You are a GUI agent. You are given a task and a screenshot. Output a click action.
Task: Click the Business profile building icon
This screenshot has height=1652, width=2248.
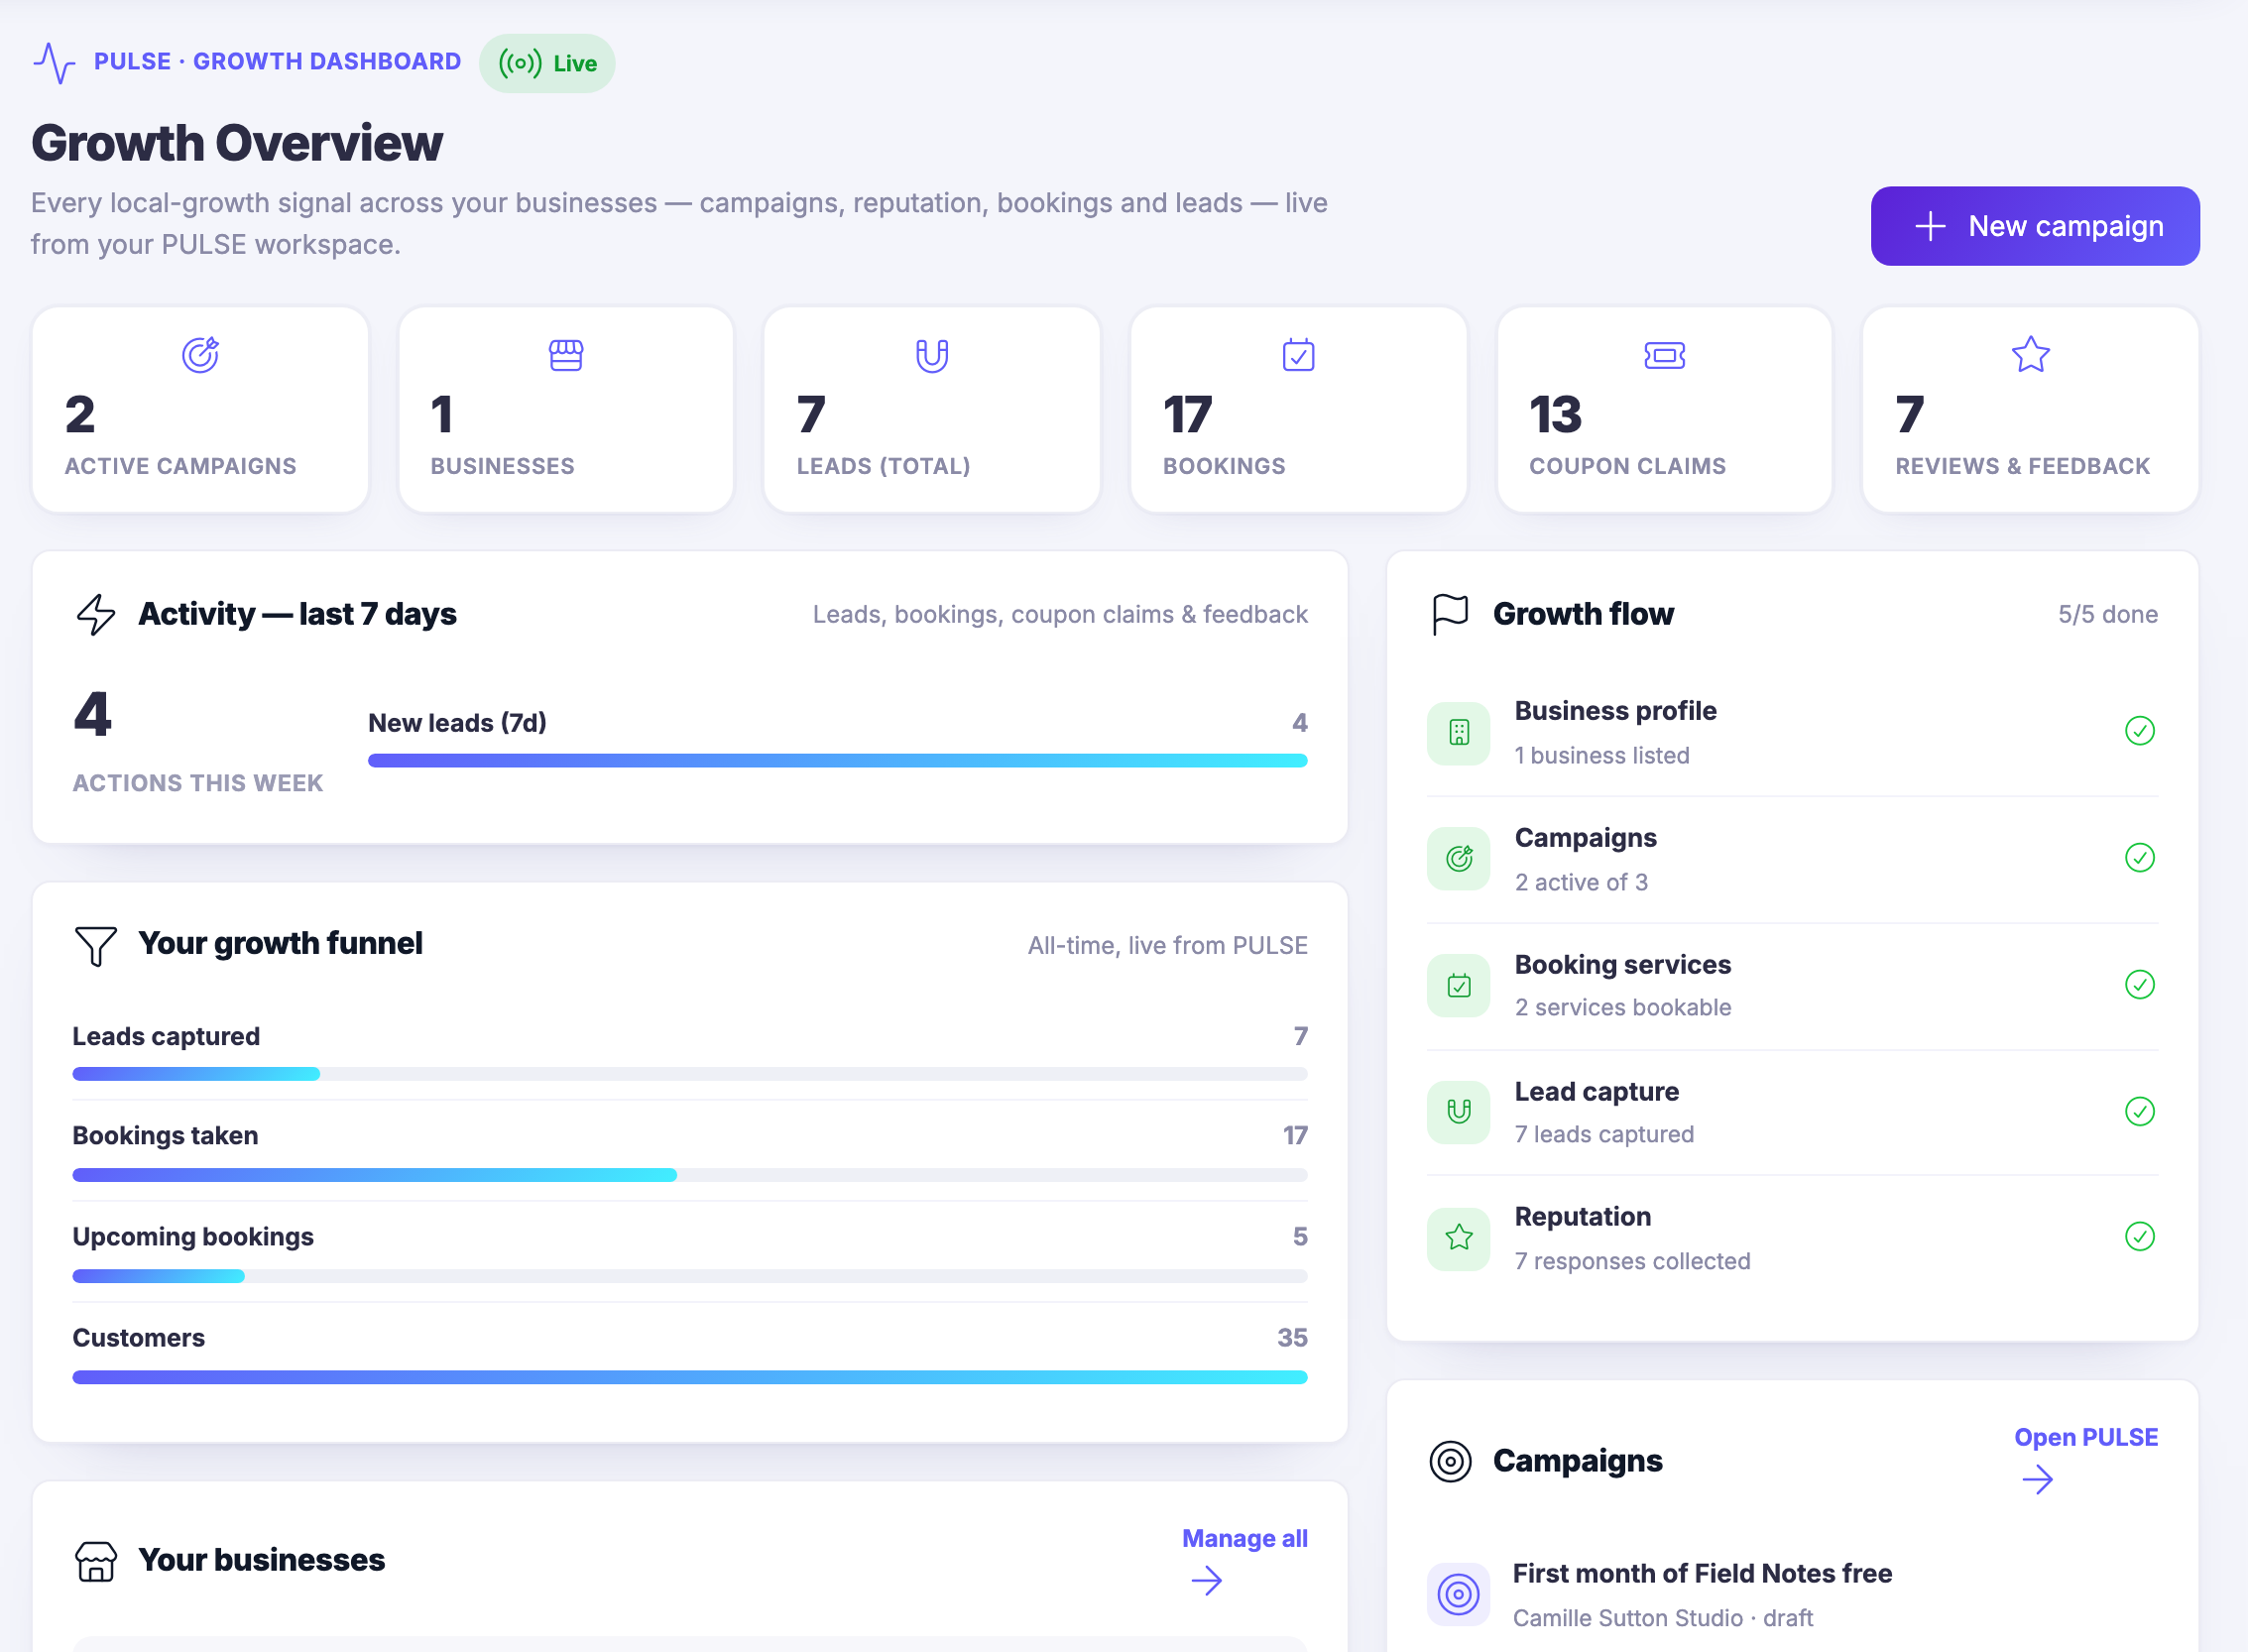(1459, 733)
